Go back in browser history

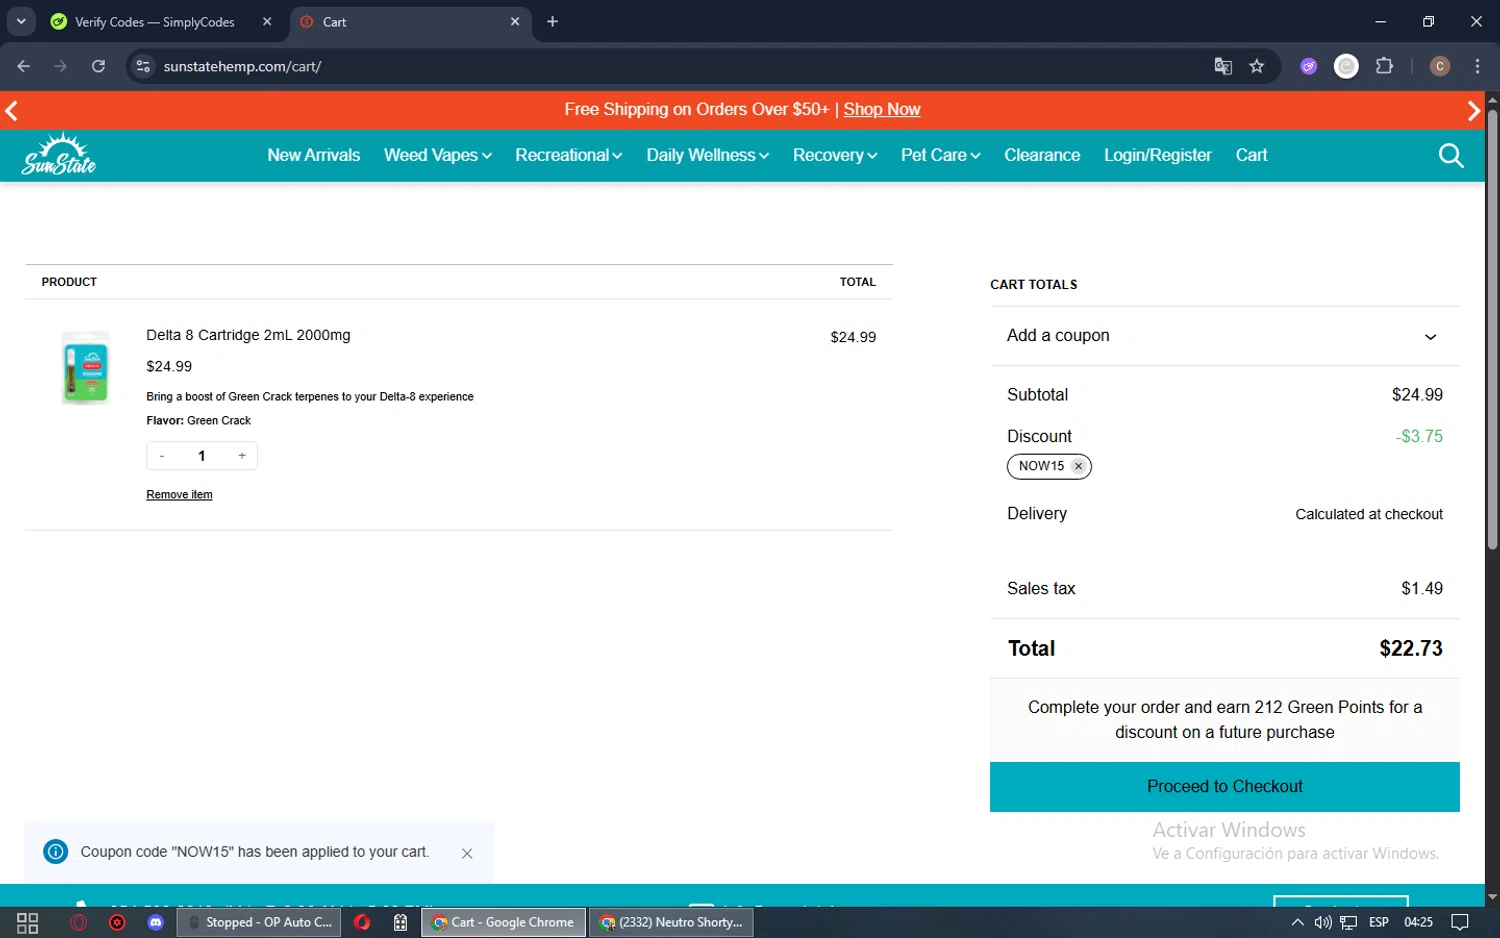click(x=24, y=66)
